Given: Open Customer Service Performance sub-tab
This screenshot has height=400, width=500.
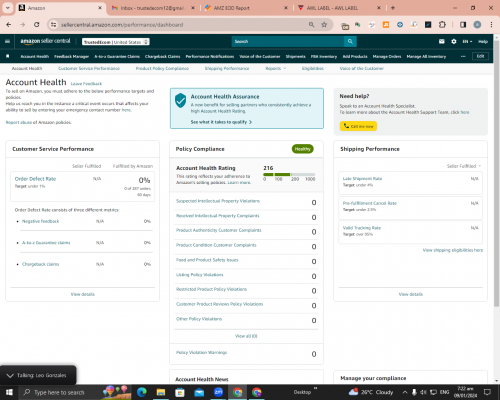Looking at the screenshot, I should coord(89,68).
